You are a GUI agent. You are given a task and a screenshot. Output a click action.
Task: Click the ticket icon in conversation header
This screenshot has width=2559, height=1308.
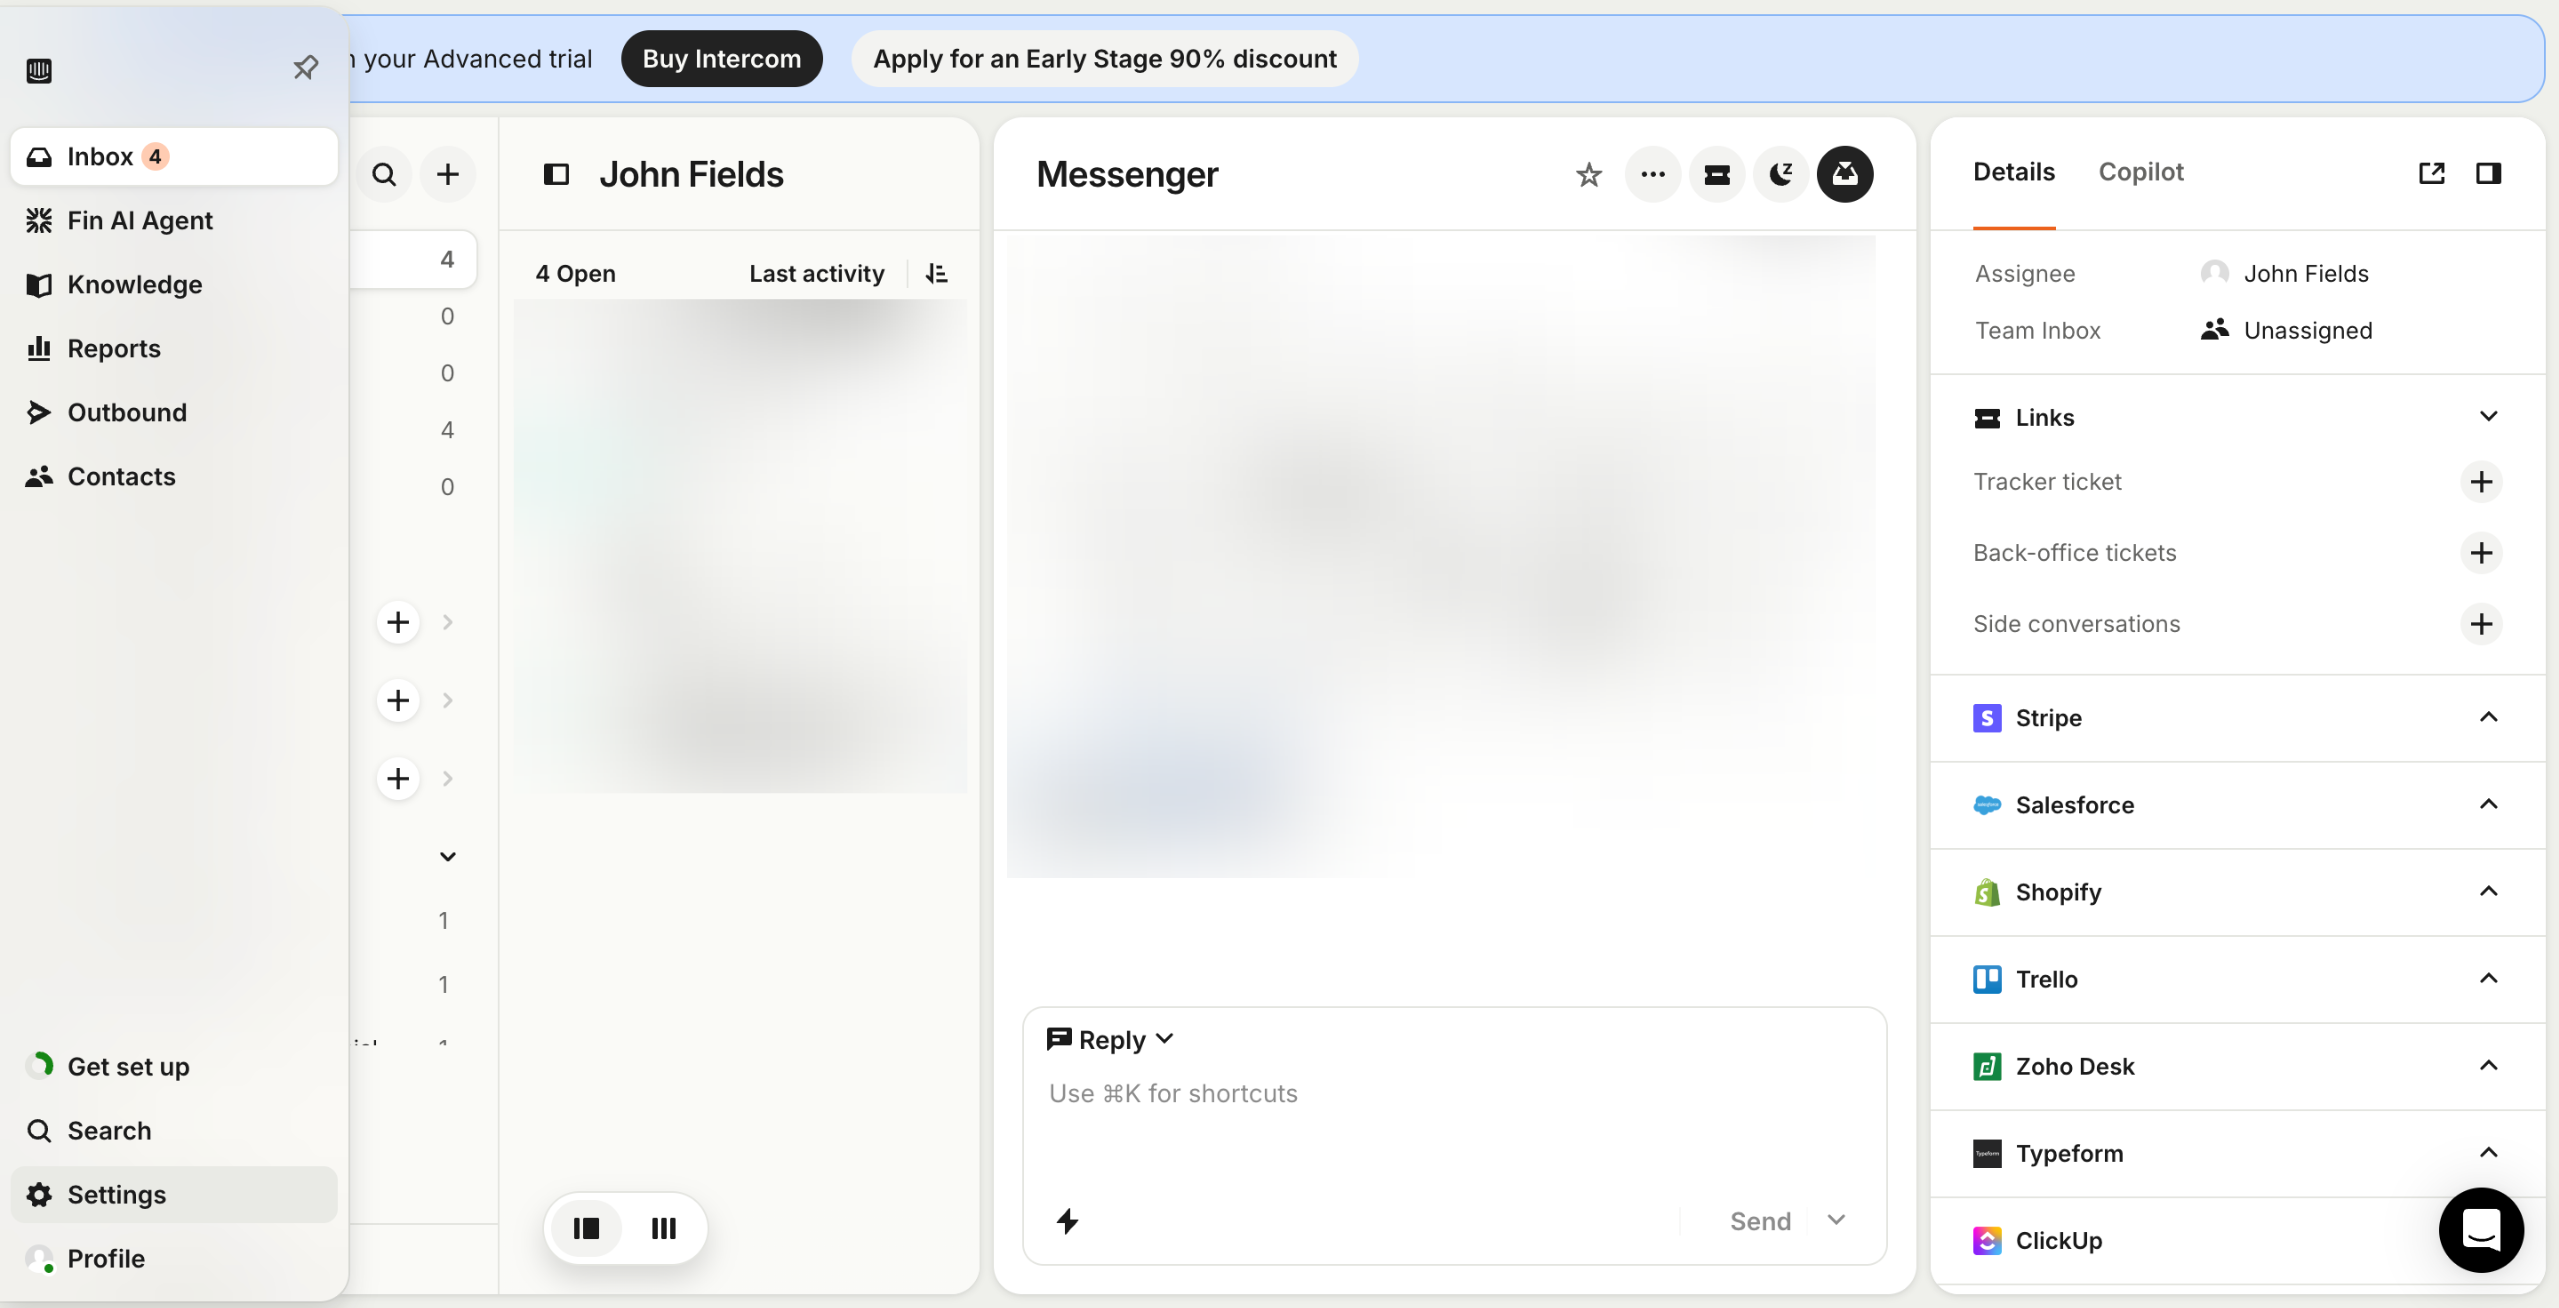point(1716,175)
